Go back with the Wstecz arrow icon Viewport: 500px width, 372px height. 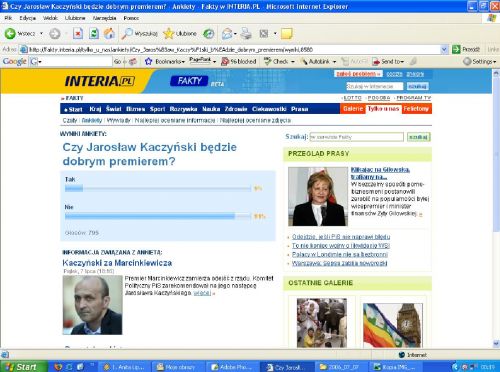[x=10, y=33]
